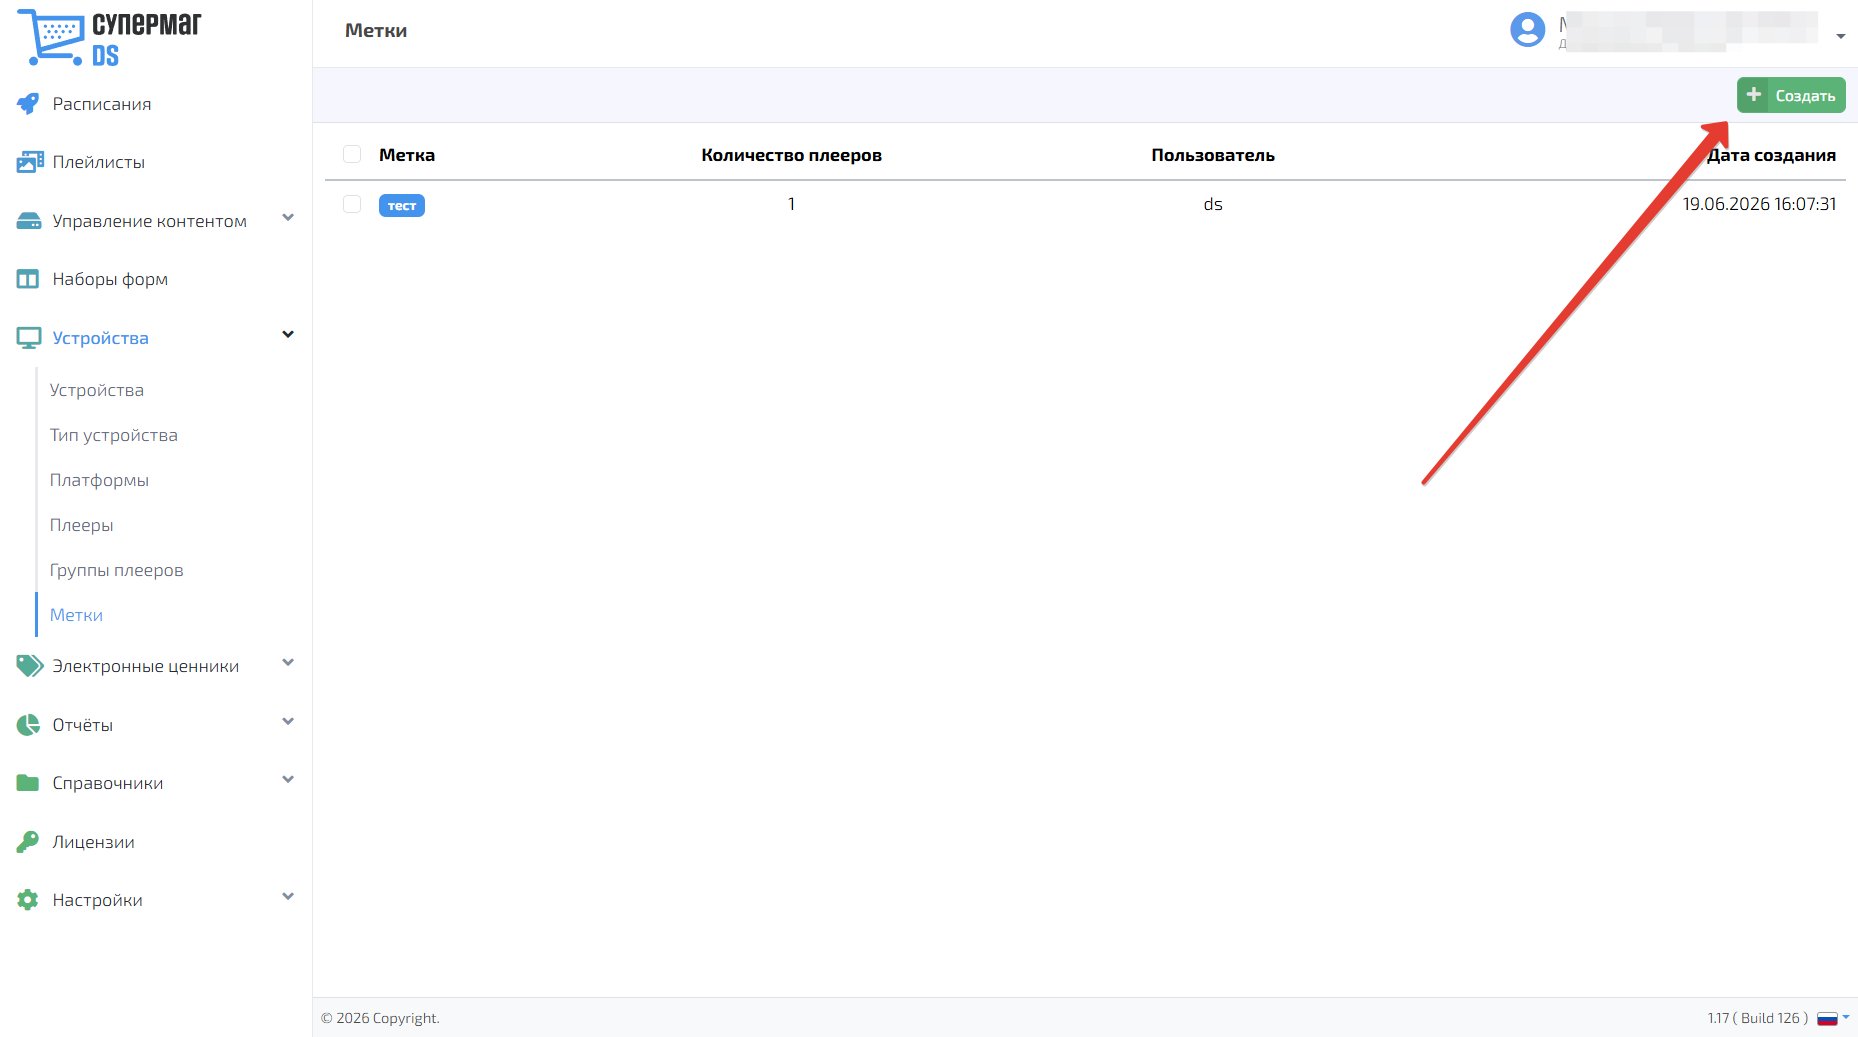Click the key icon next to Лицензии
The image size is (1858, 1037).
28,842
